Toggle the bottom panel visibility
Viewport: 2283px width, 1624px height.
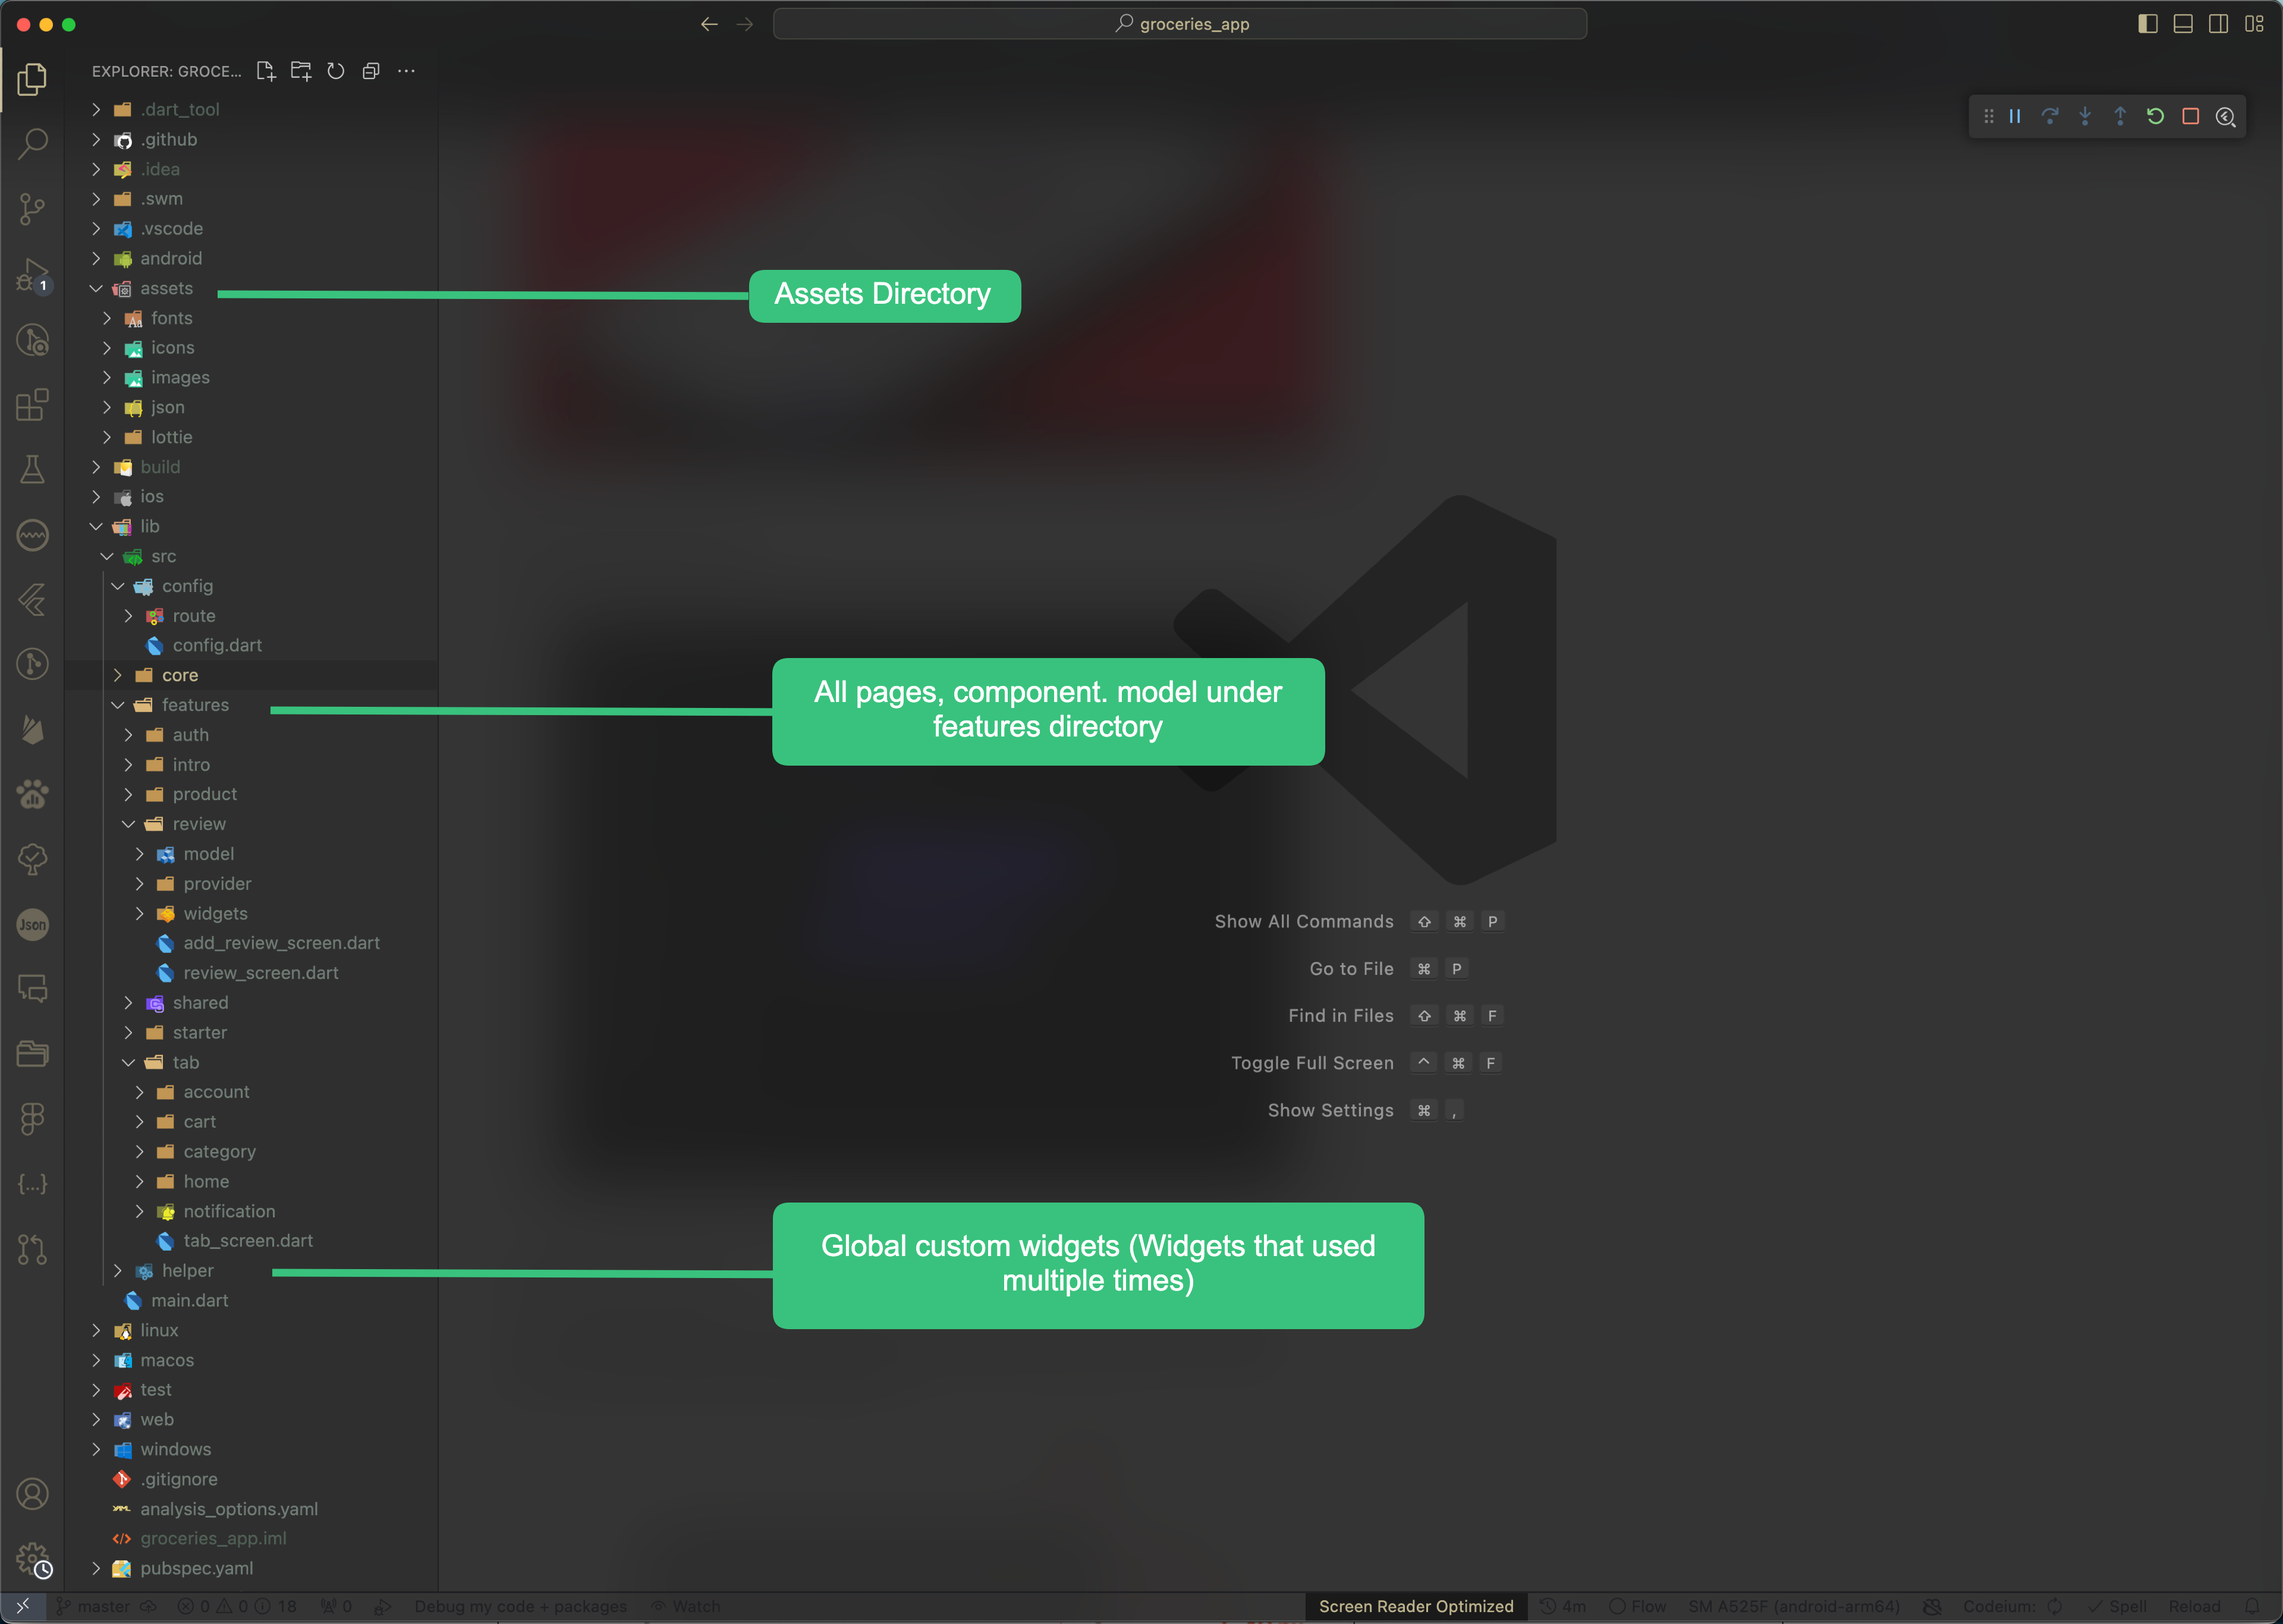[x=2183, y=24]
